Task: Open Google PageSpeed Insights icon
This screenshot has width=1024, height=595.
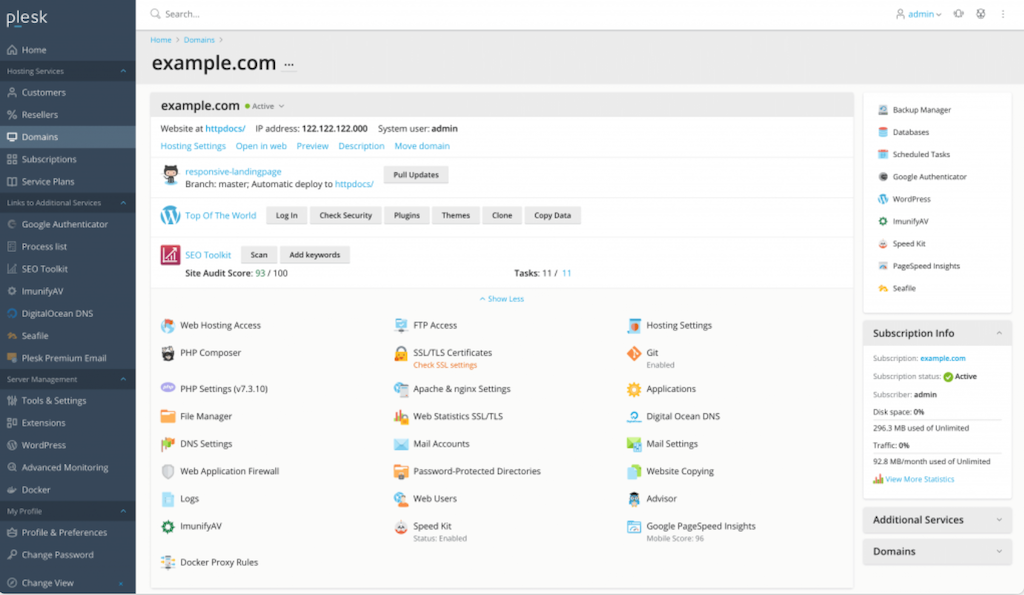Action: tap(634, 527)
